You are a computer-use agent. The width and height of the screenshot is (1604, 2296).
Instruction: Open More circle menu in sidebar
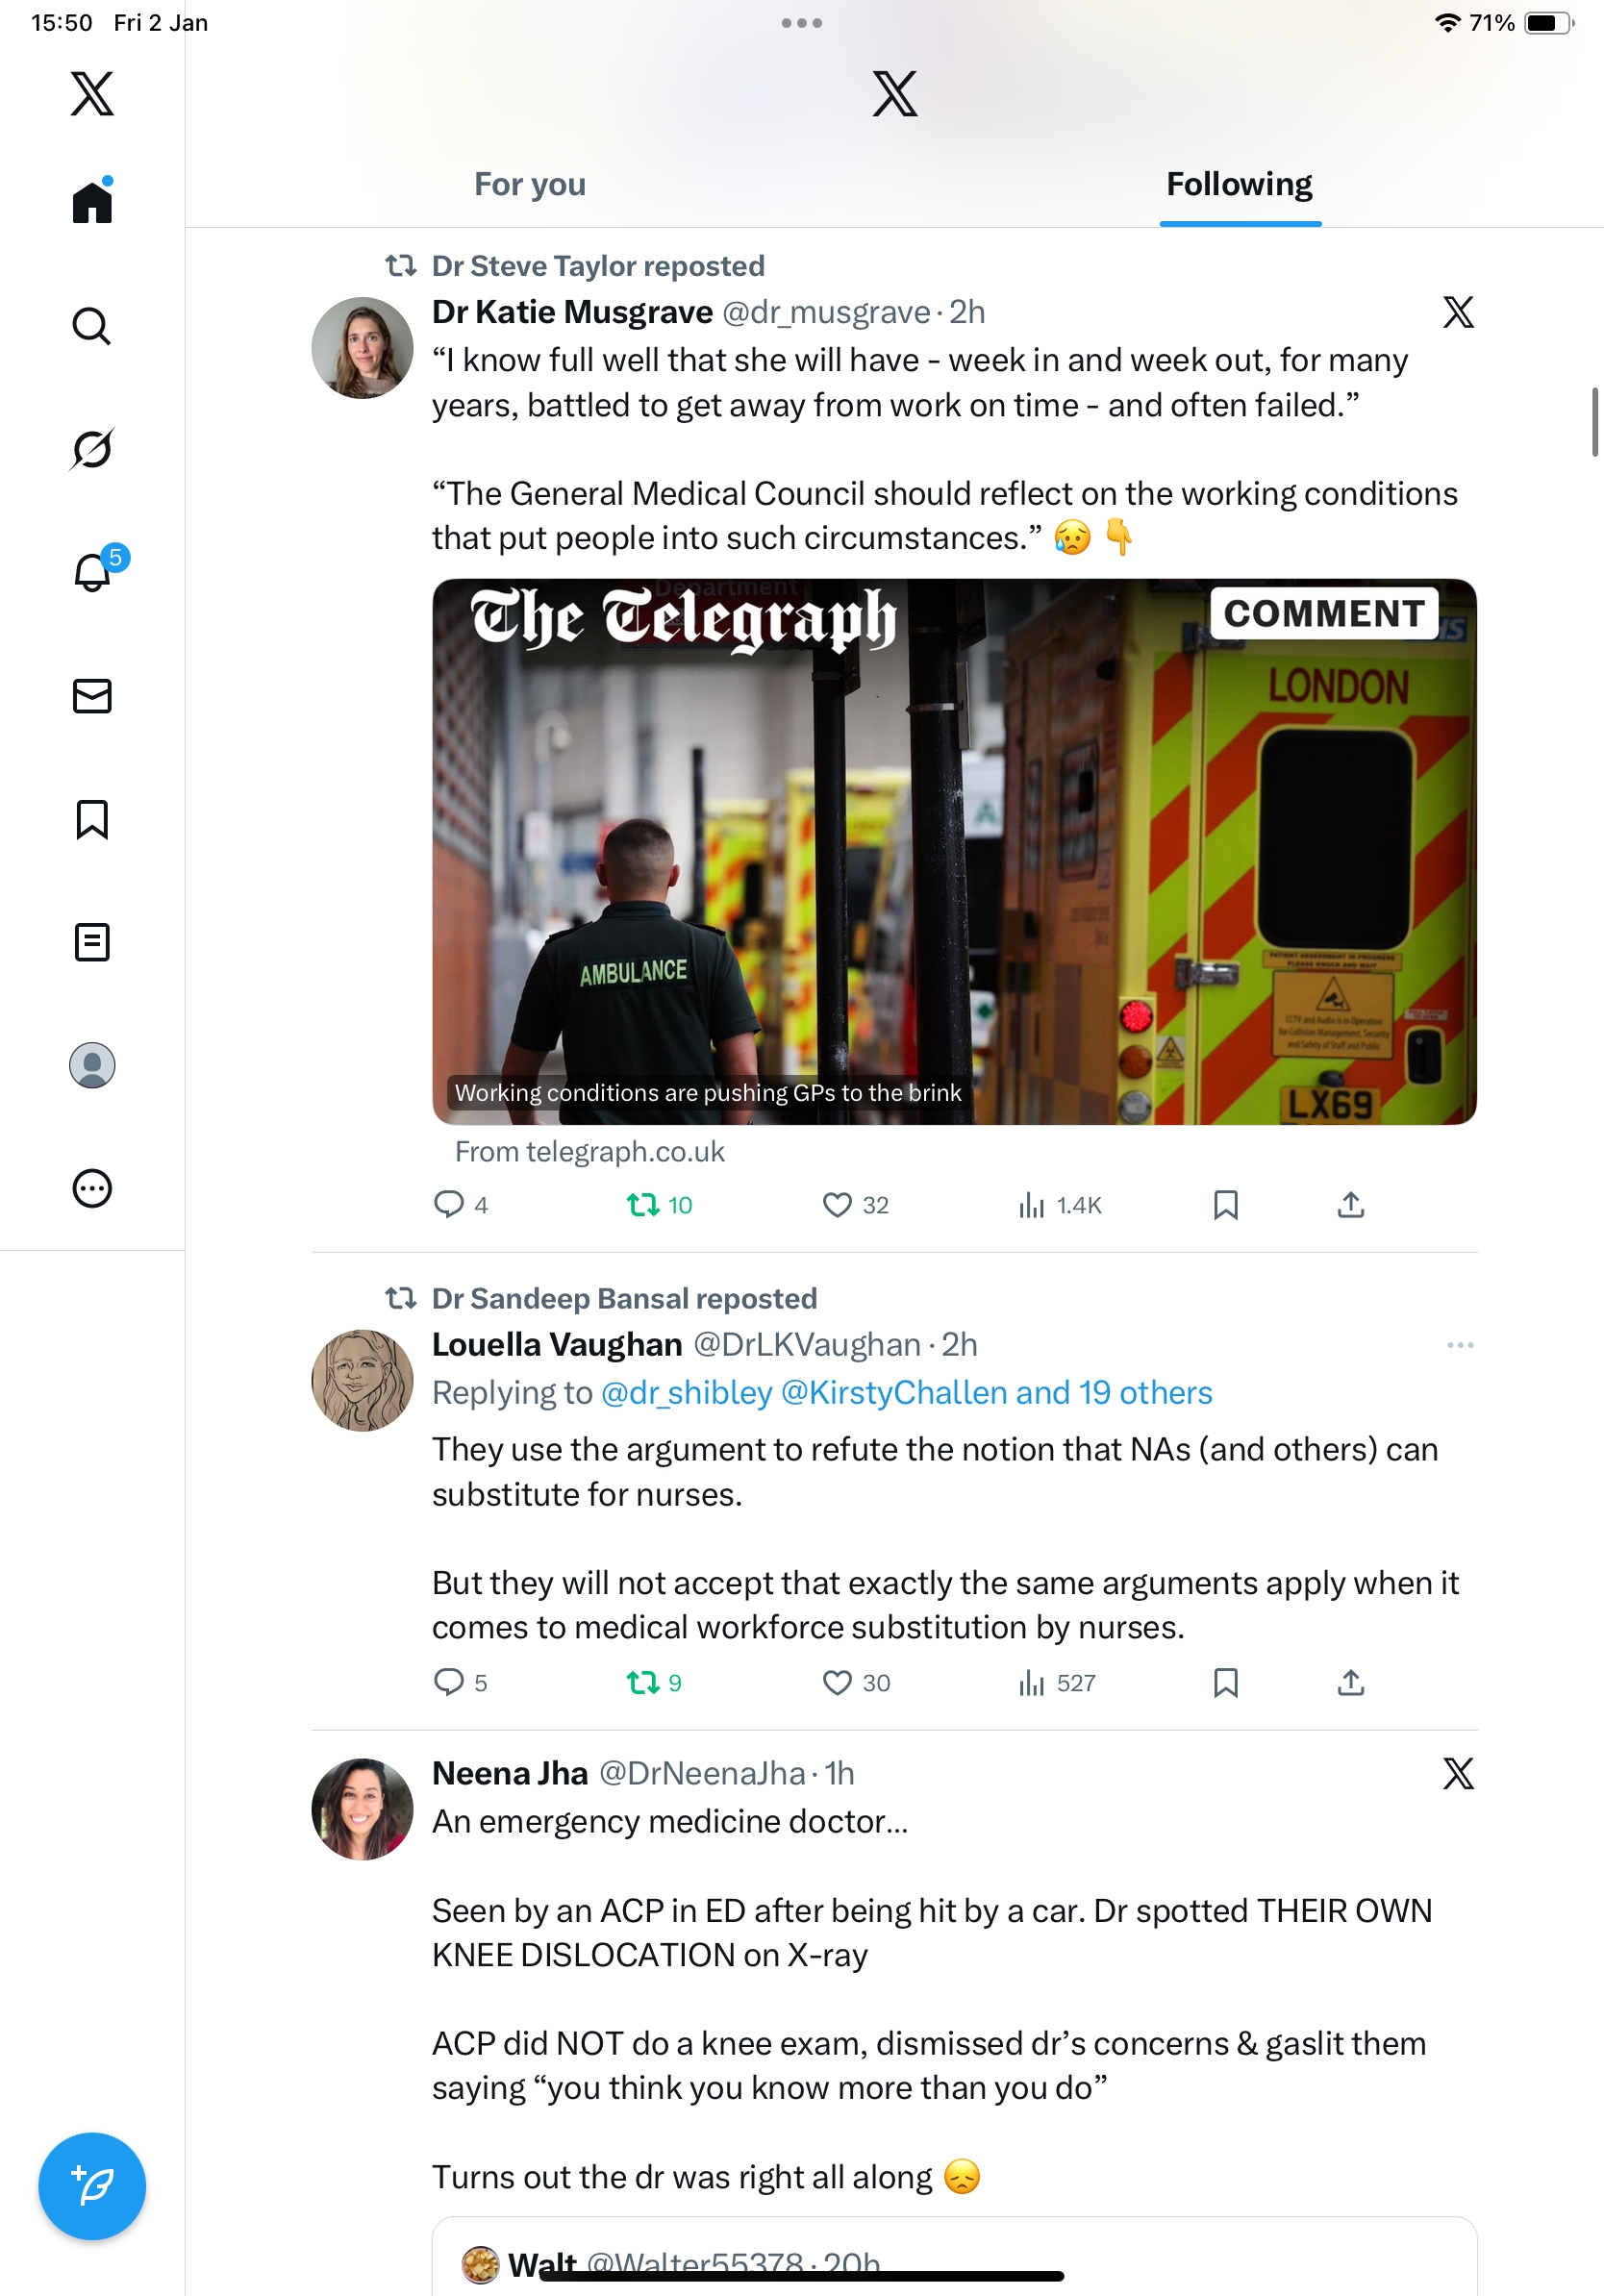[92, 1189]
